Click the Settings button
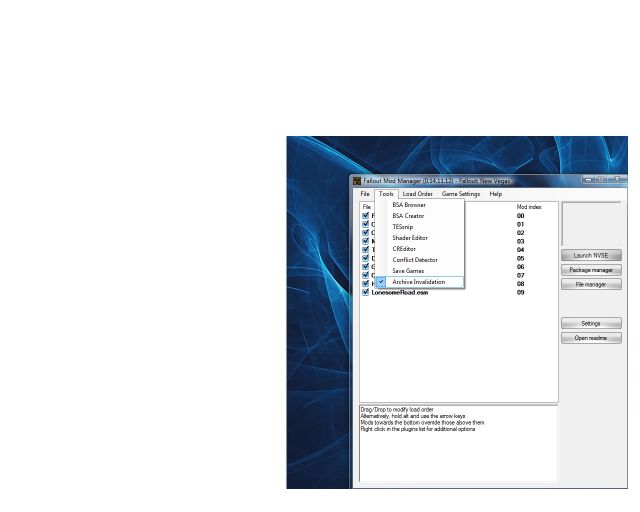 coord(591,323)
